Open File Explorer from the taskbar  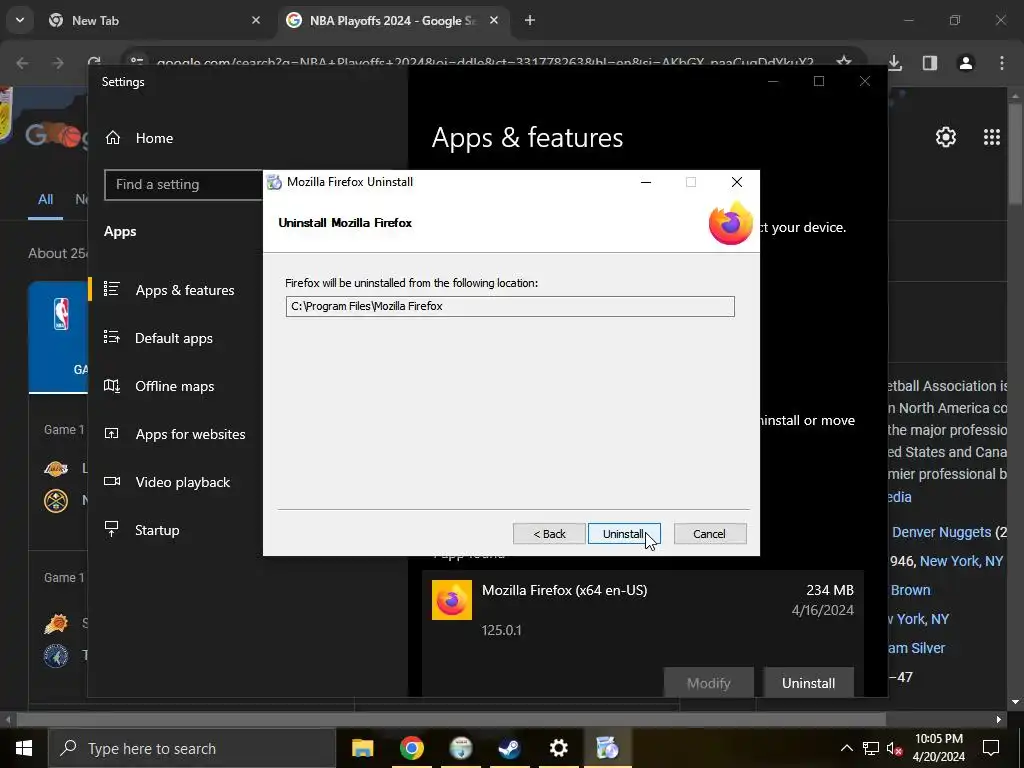(362, 748)
